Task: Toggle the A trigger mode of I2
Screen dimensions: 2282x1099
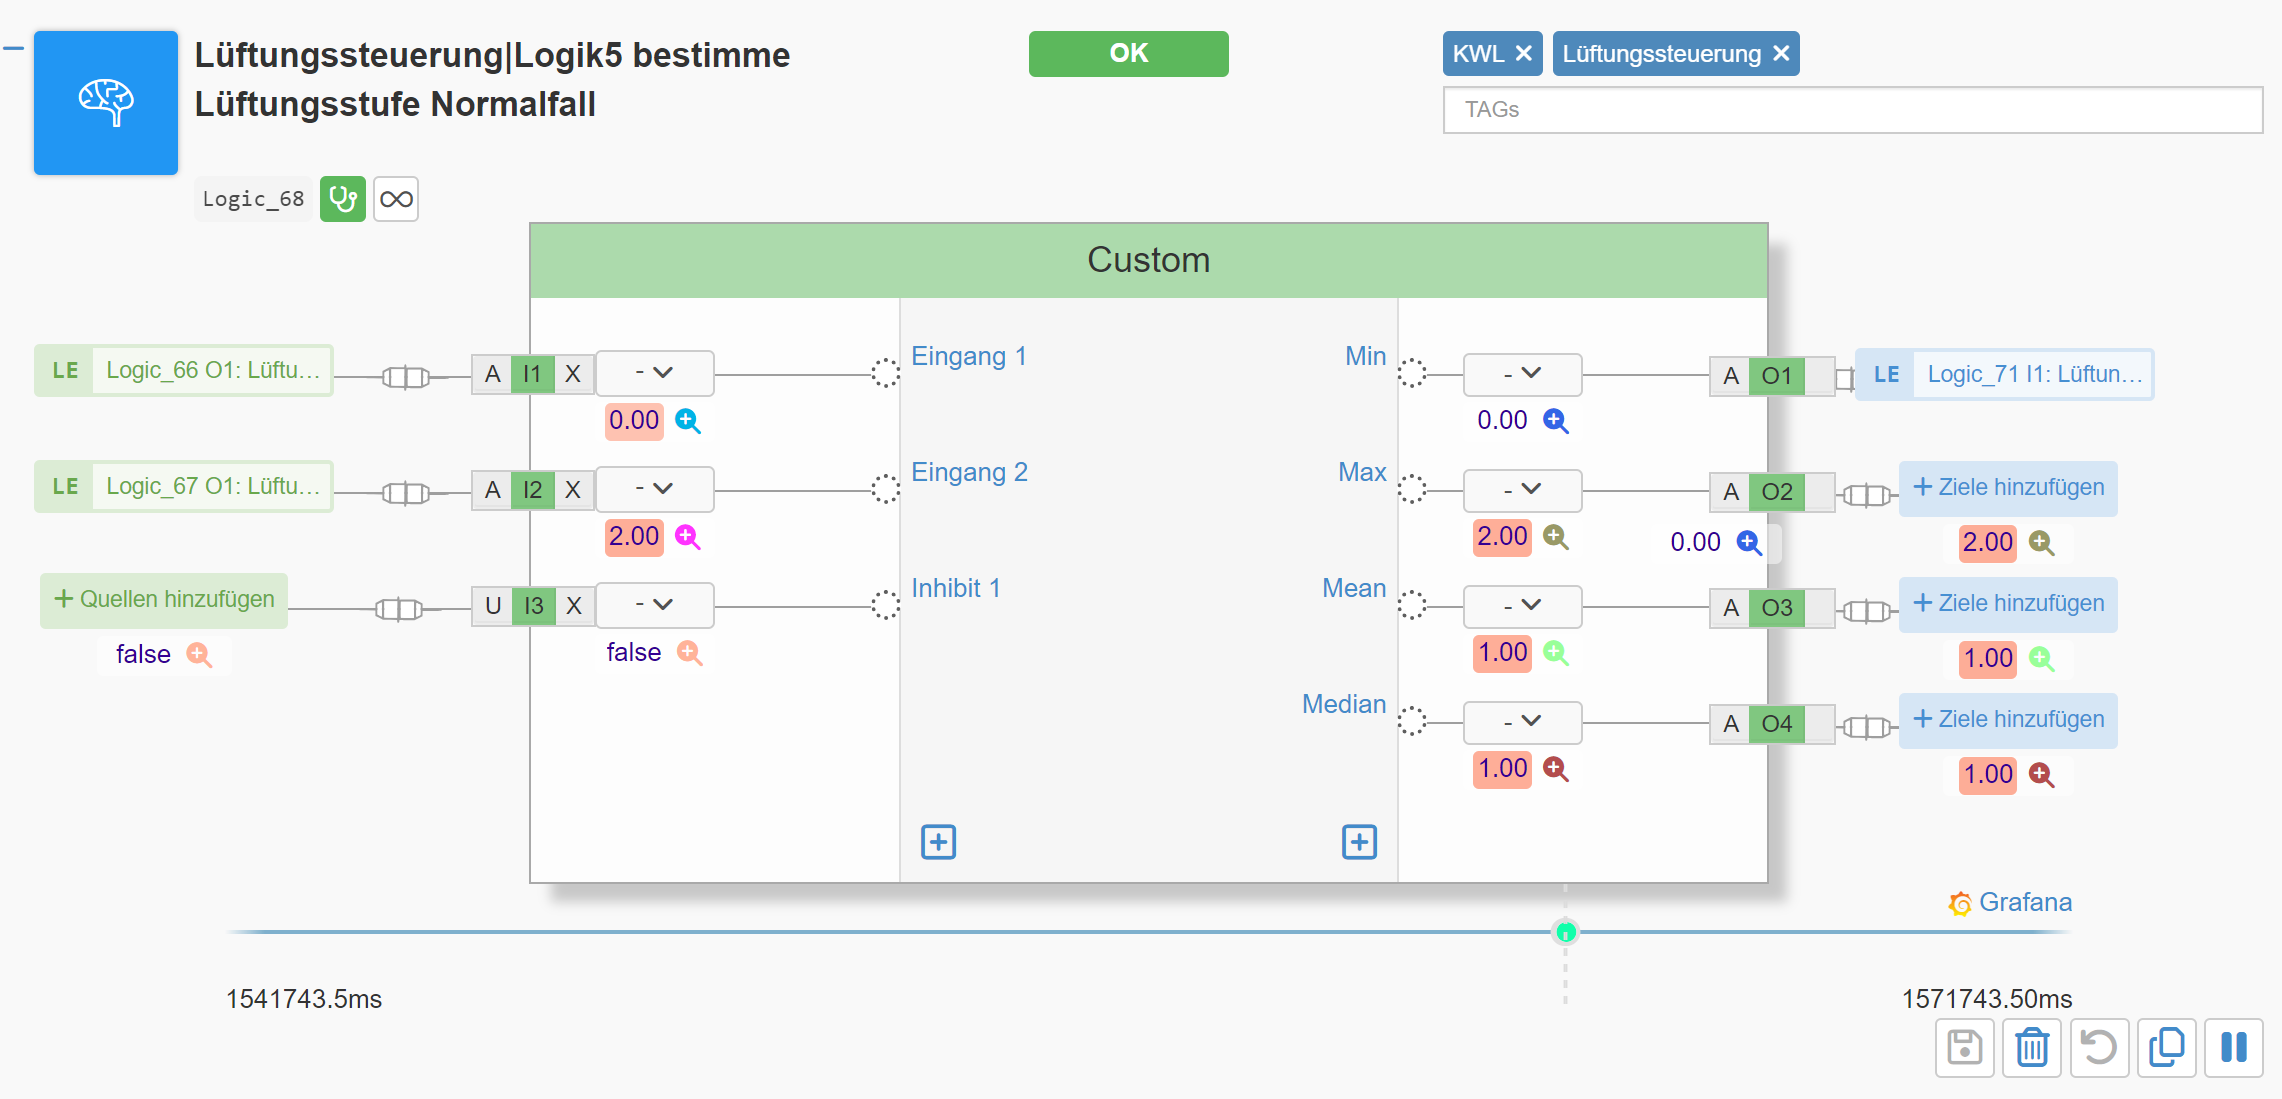Action: [492, 491]
